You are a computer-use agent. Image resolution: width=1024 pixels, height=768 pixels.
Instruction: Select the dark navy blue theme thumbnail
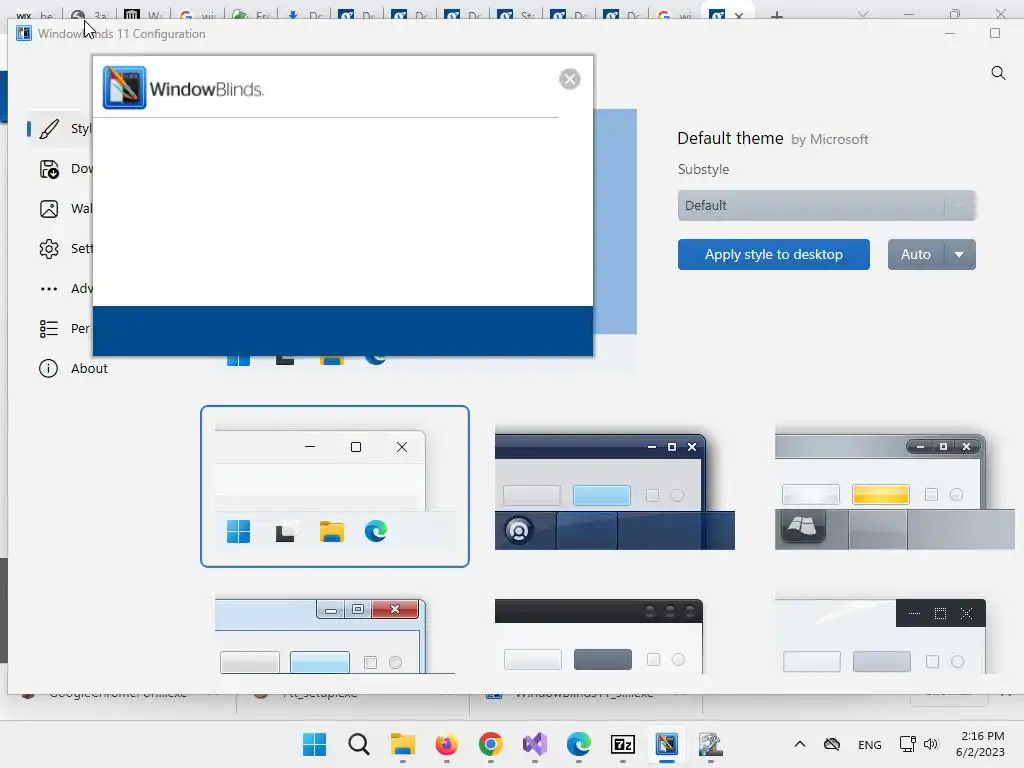click(615, 487)
